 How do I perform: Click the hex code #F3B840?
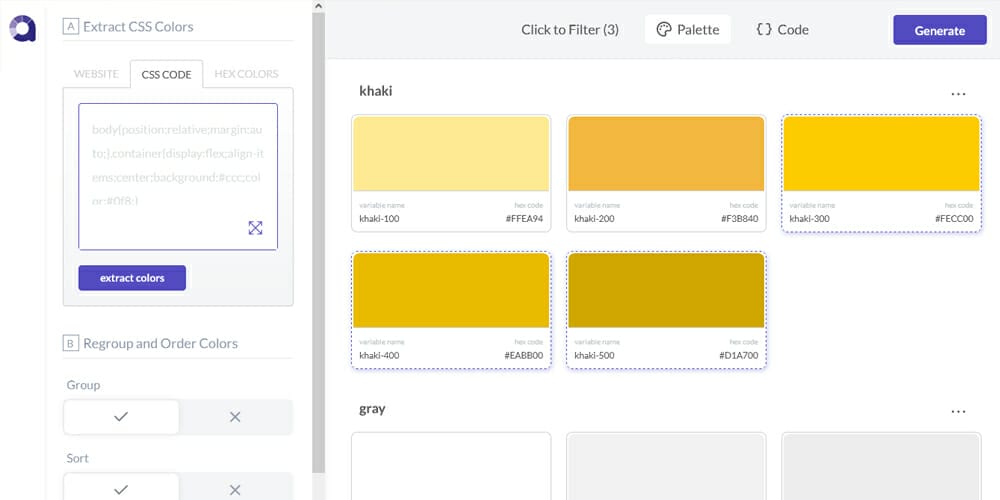[740, 219]
